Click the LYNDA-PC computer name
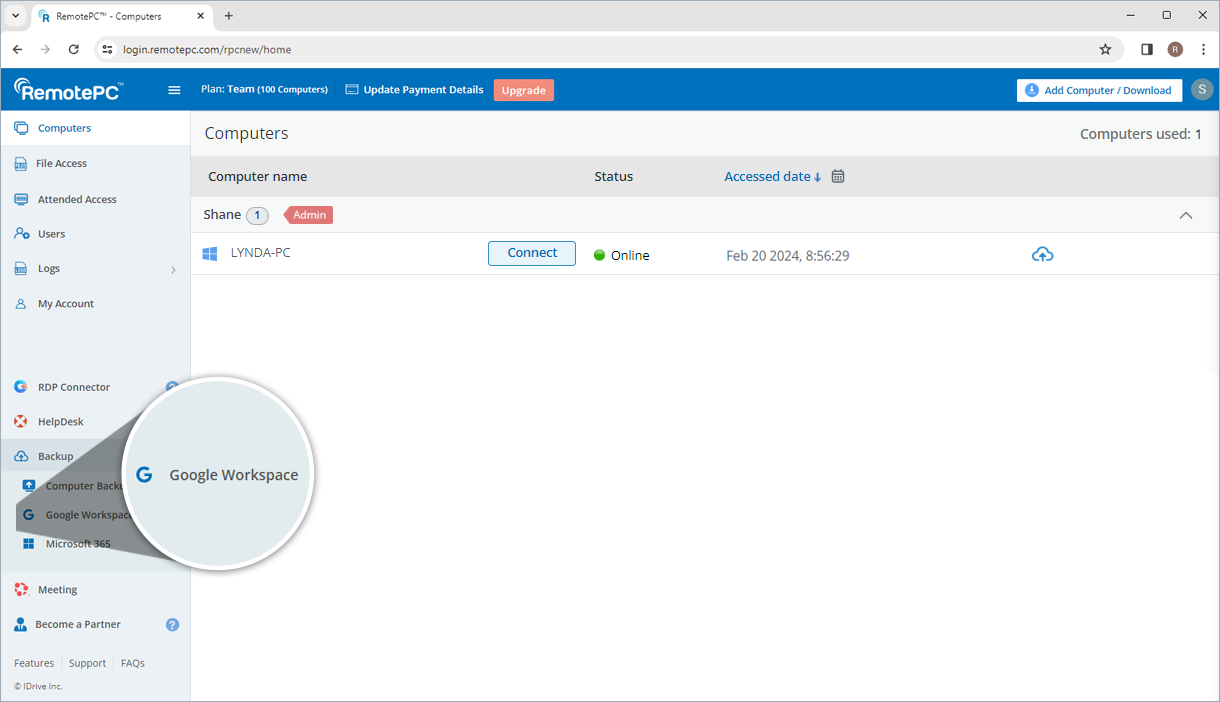Viewport: 1220px width, 702px height. tap(261, 253)
